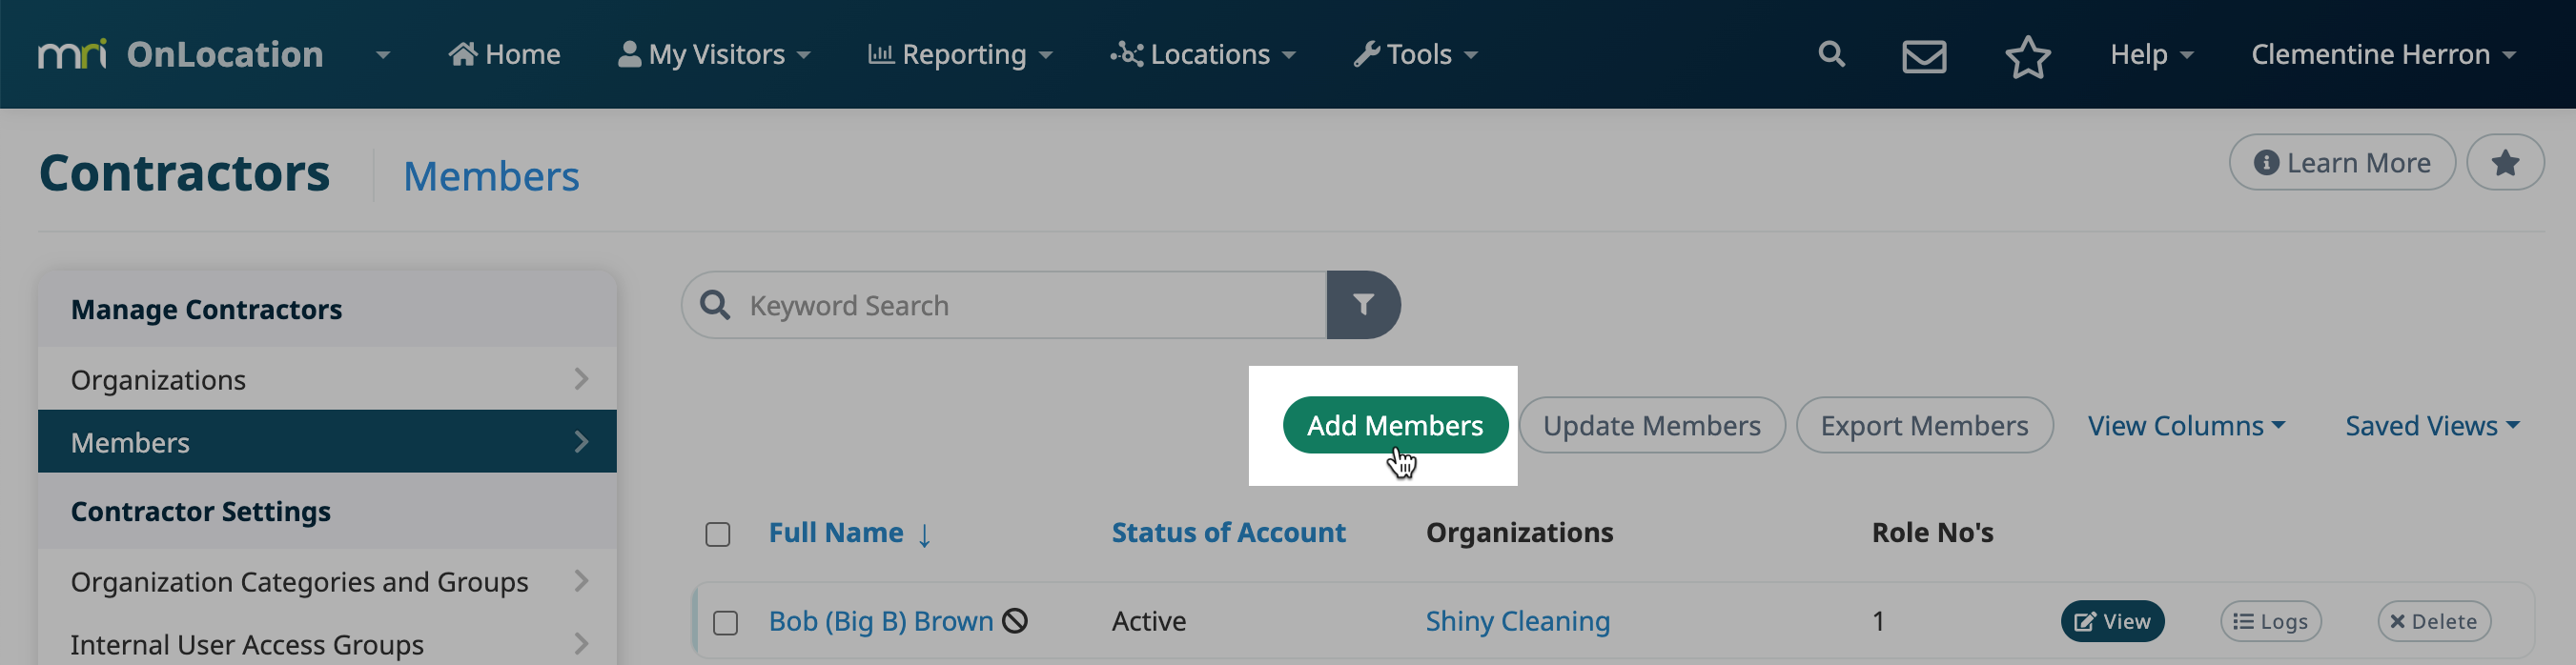Viewport: 2576px width, 665px height.
Task: Click the mri OnLocation logo
Action: click(x=181, y=54)
